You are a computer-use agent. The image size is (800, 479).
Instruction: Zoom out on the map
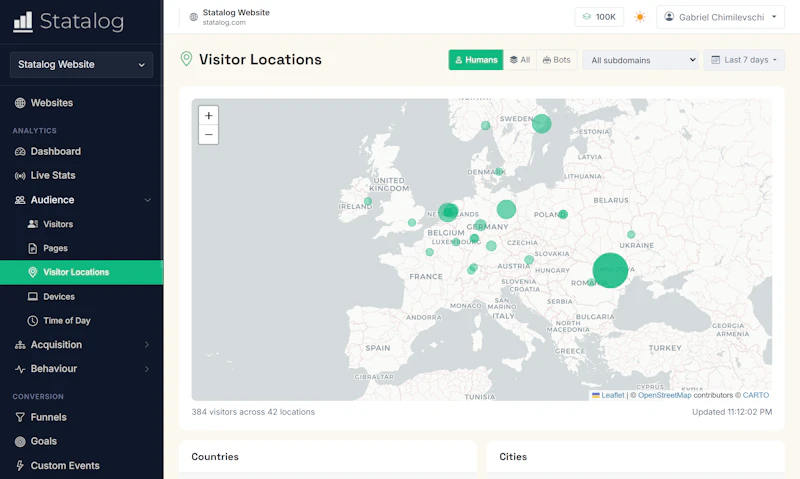click(x=208, y=135)
